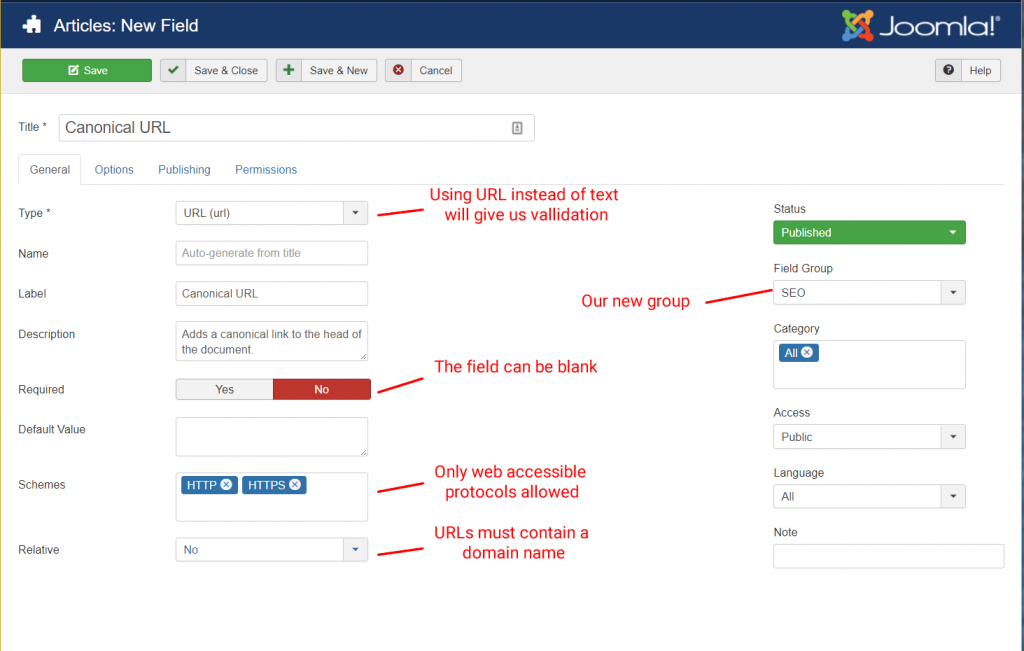Switch to the Permissions tab
The width and height of the screenshot is (1024, 651).
(x=265, y=169)
